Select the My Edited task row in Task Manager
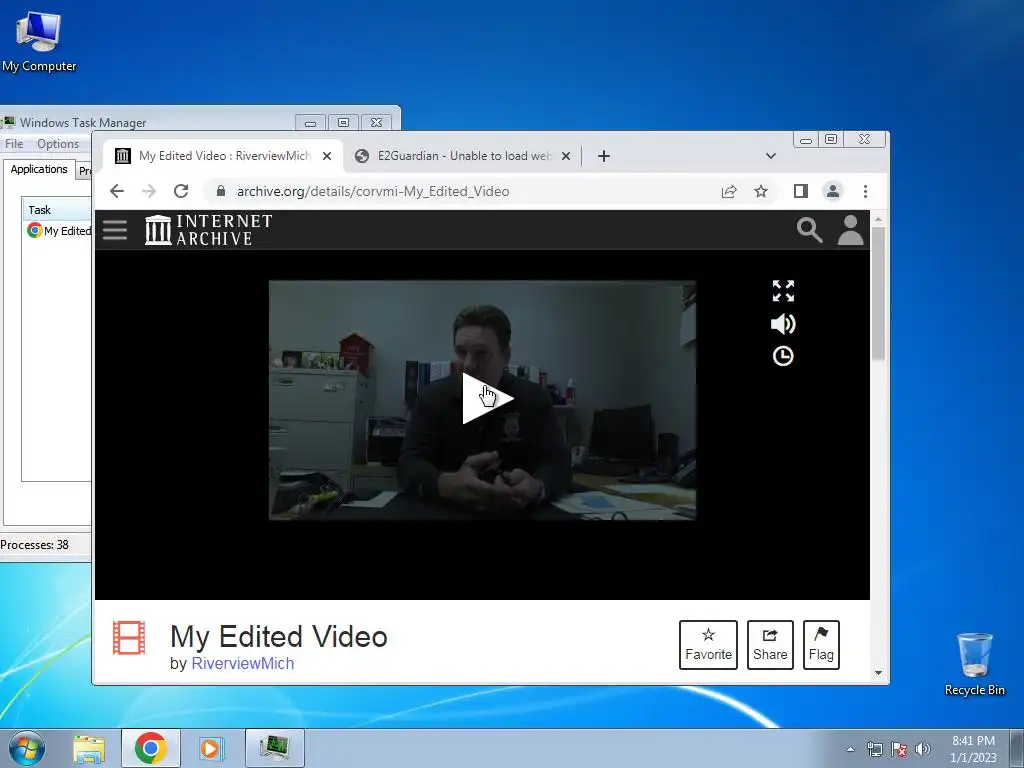This screenshot has width=1024, height=768. point(58,231)
